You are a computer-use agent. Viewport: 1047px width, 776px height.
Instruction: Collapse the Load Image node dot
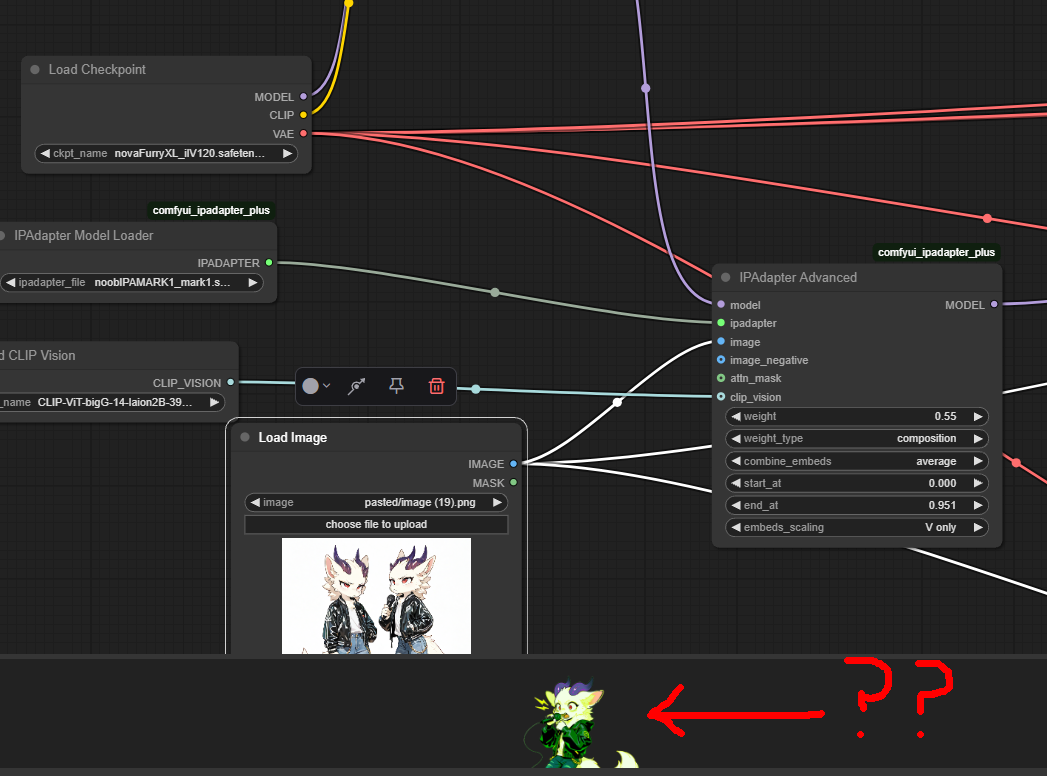[245, 437]
